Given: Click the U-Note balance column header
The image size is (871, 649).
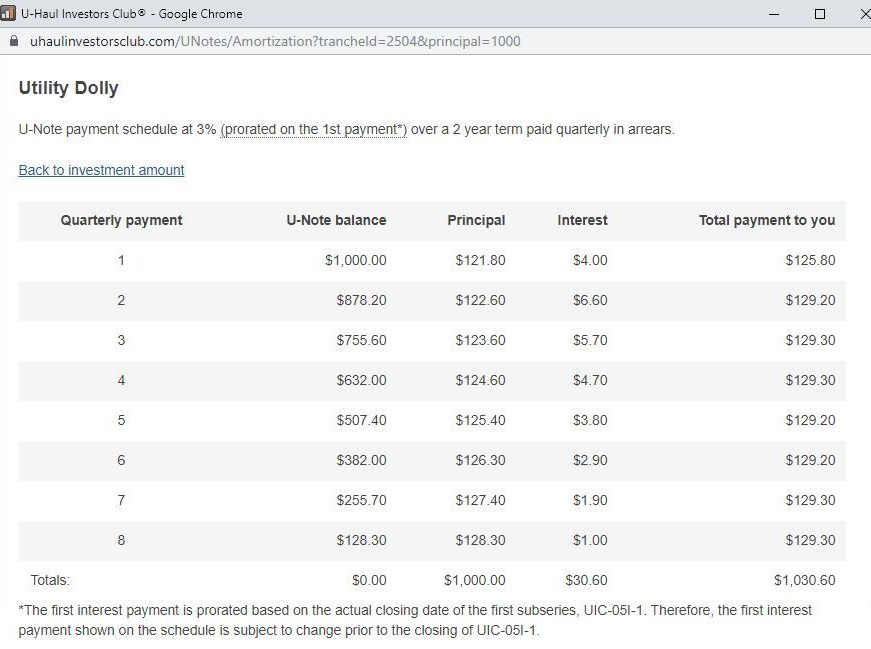Looking at the screenshot, I should (336, 220).
